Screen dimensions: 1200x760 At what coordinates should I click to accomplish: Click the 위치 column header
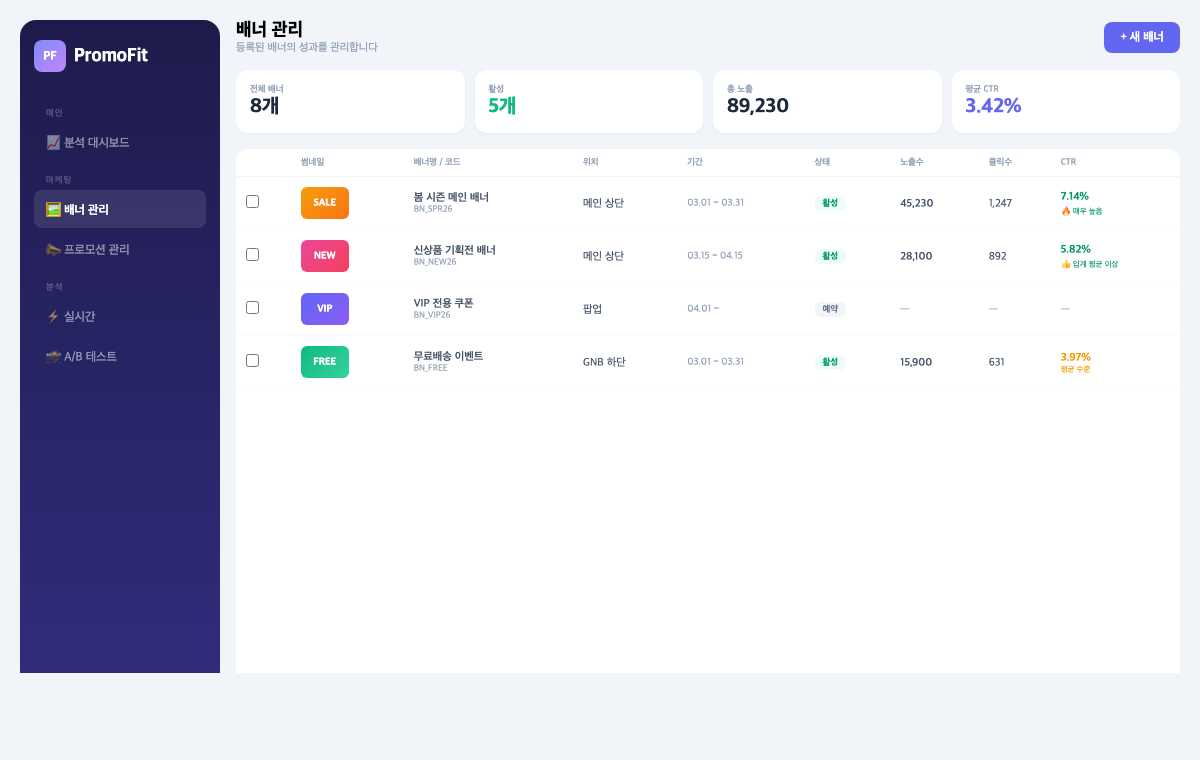pos(591,162)
